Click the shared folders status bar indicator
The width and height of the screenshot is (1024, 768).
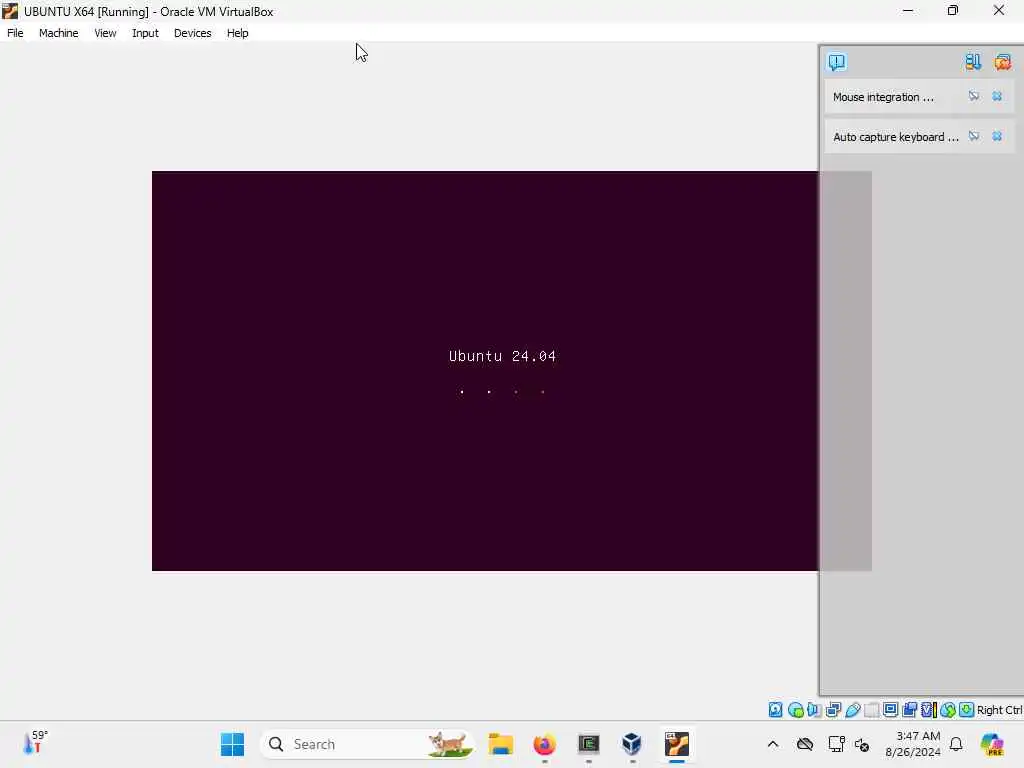[872, 710]
